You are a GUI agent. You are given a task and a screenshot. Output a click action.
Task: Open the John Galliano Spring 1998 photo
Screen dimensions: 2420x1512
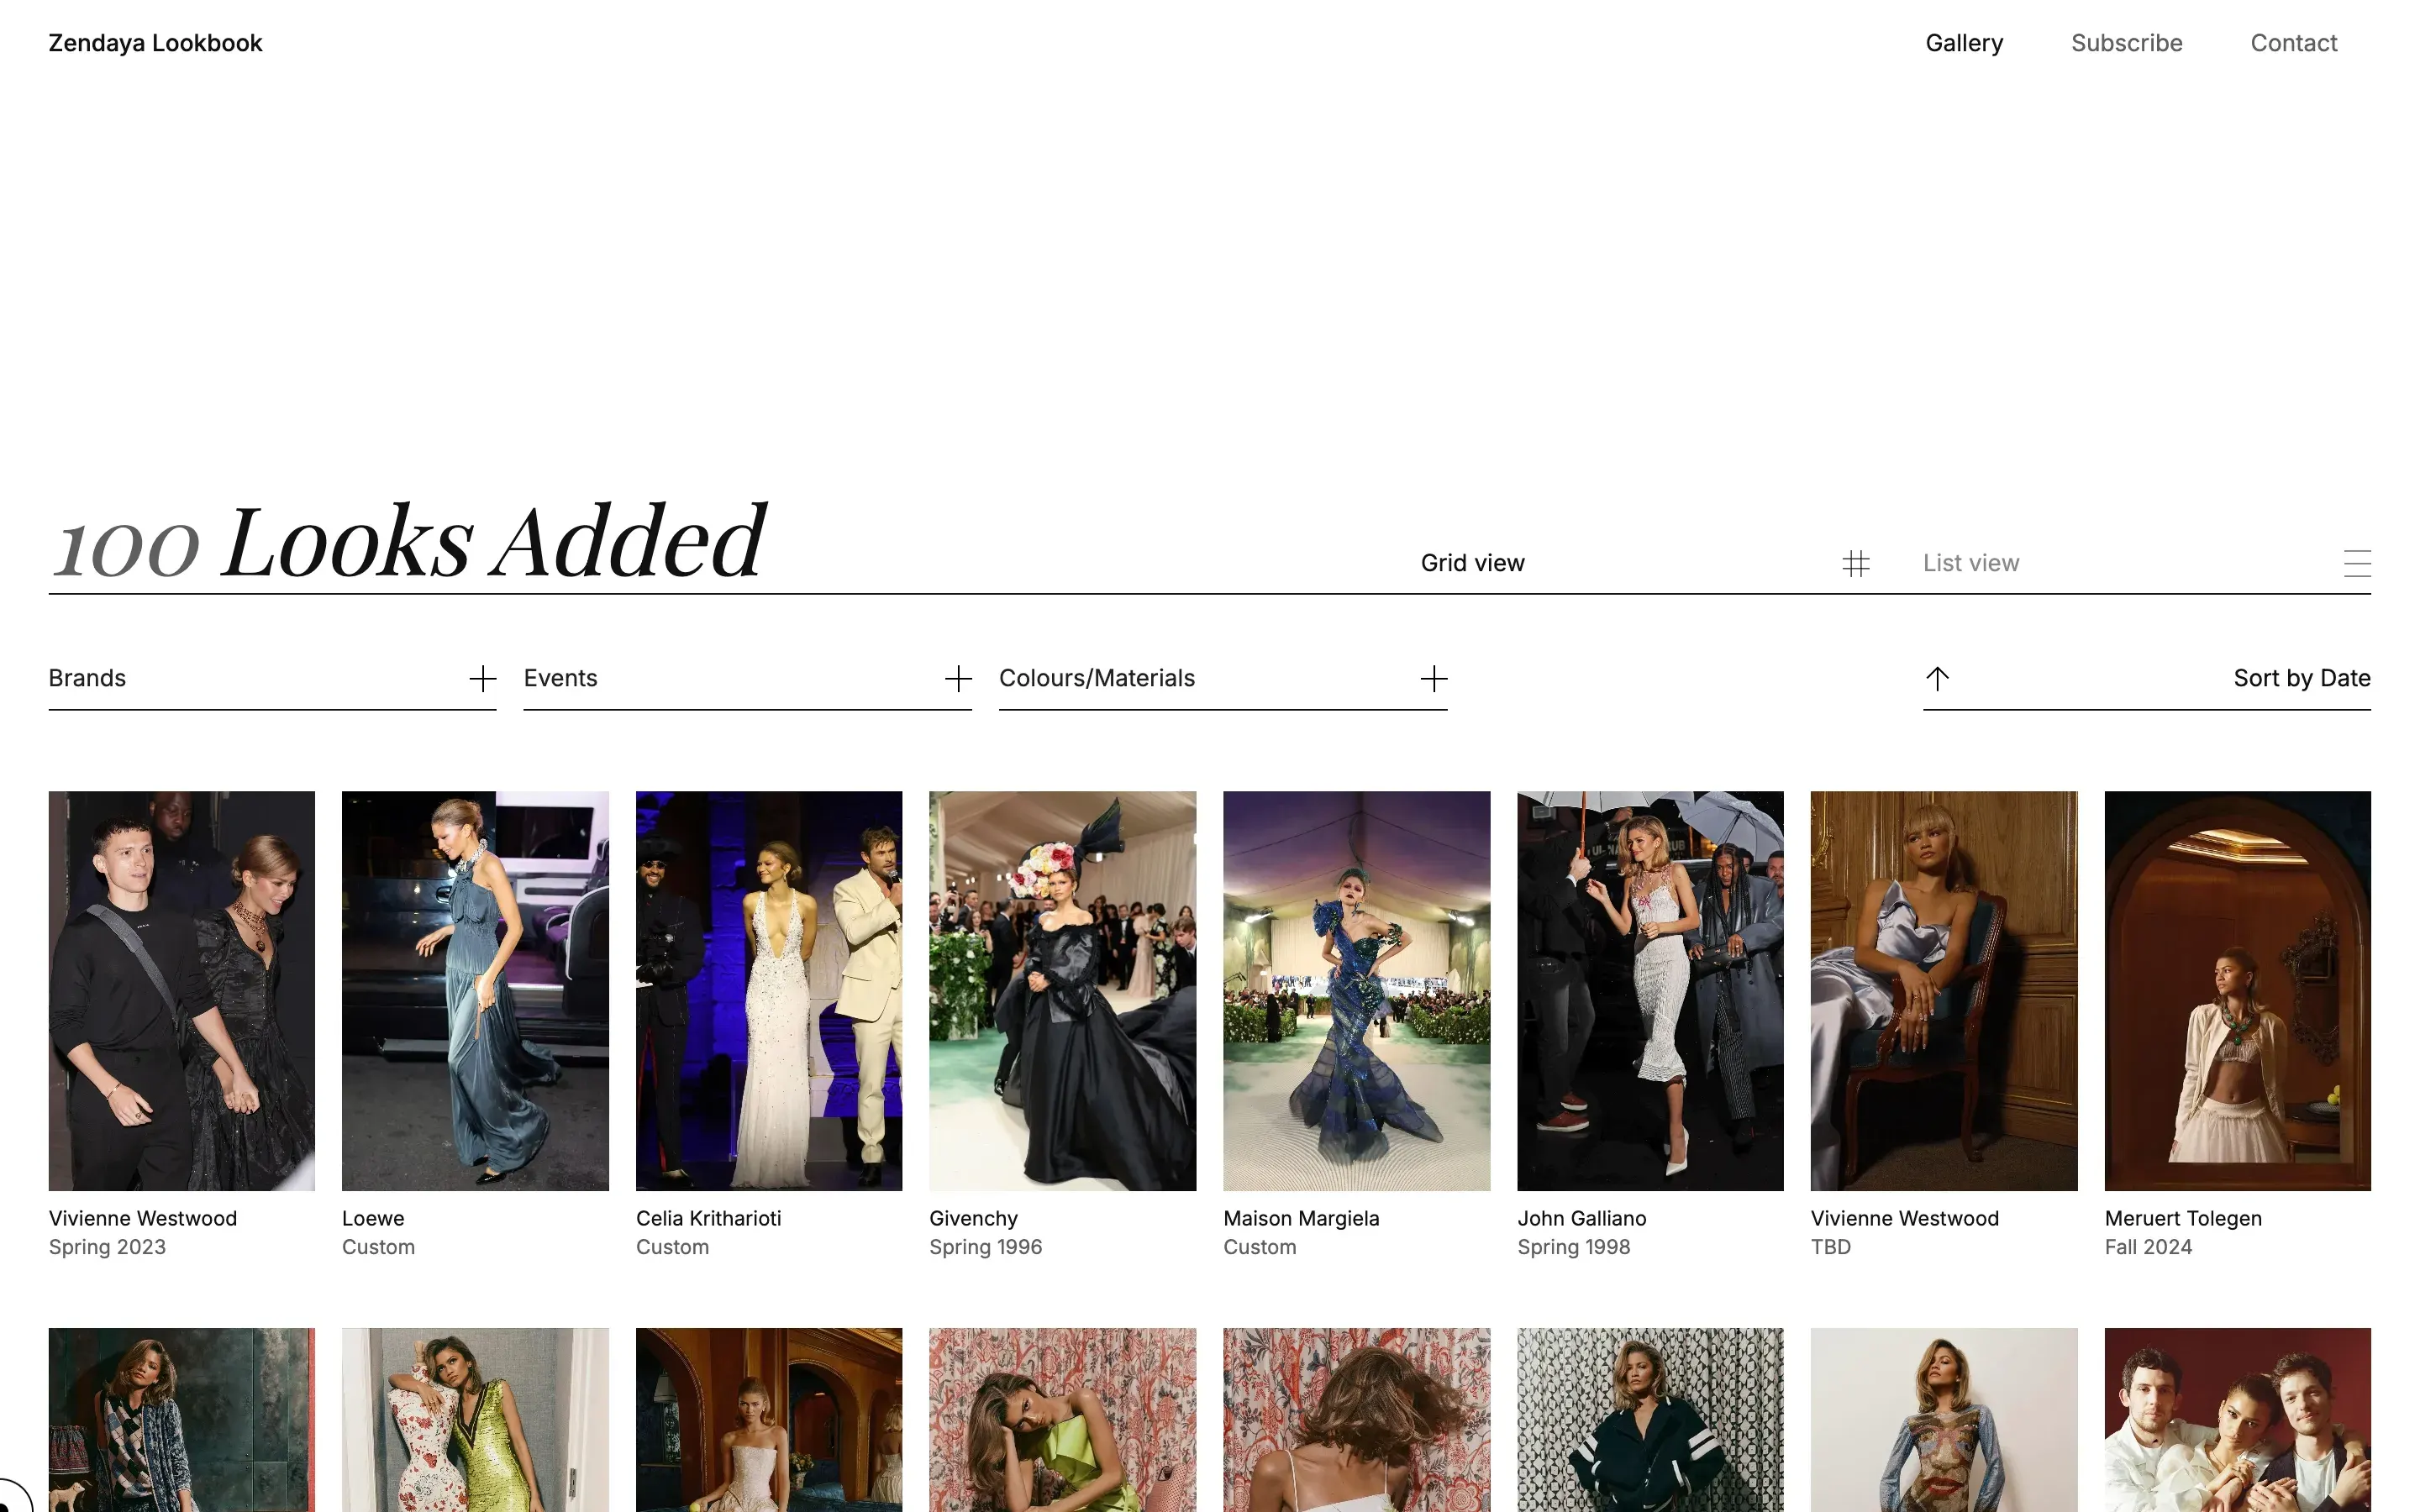coord(1650,991)
